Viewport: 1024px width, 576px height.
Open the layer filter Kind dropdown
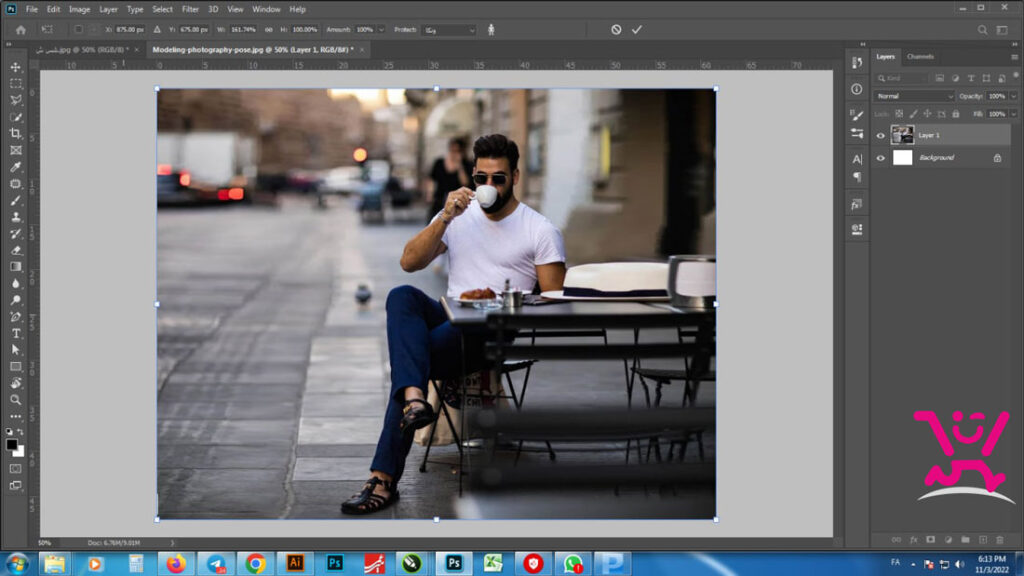pos(903,78)
